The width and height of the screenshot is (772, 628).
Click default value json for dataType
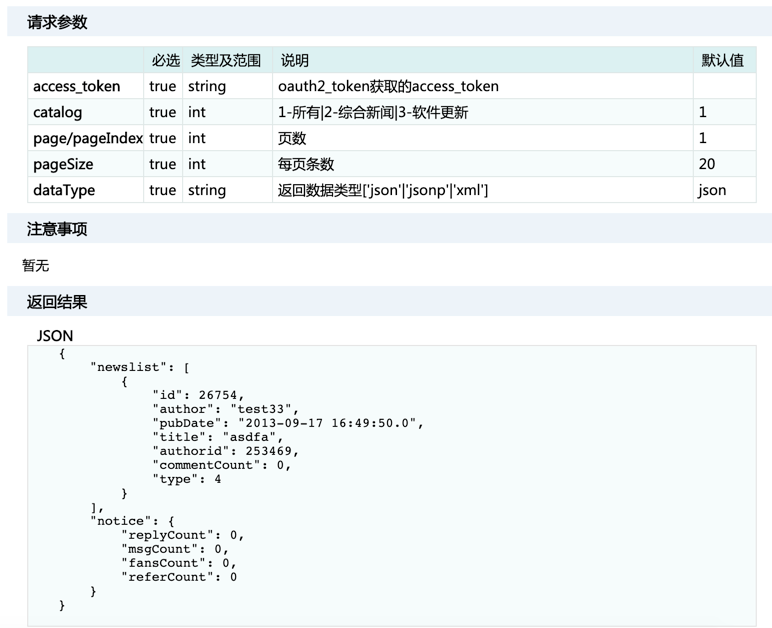[x=712, y=190]
